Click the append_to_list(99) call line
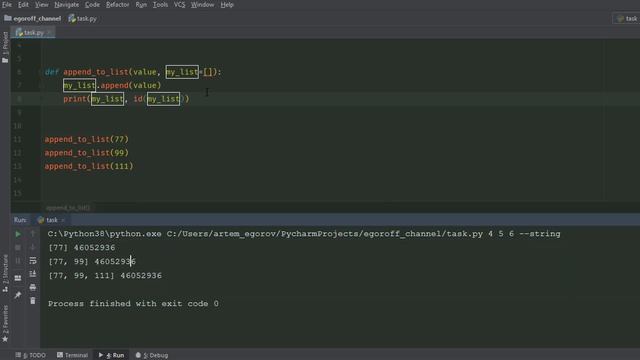 tap(87, 153)
